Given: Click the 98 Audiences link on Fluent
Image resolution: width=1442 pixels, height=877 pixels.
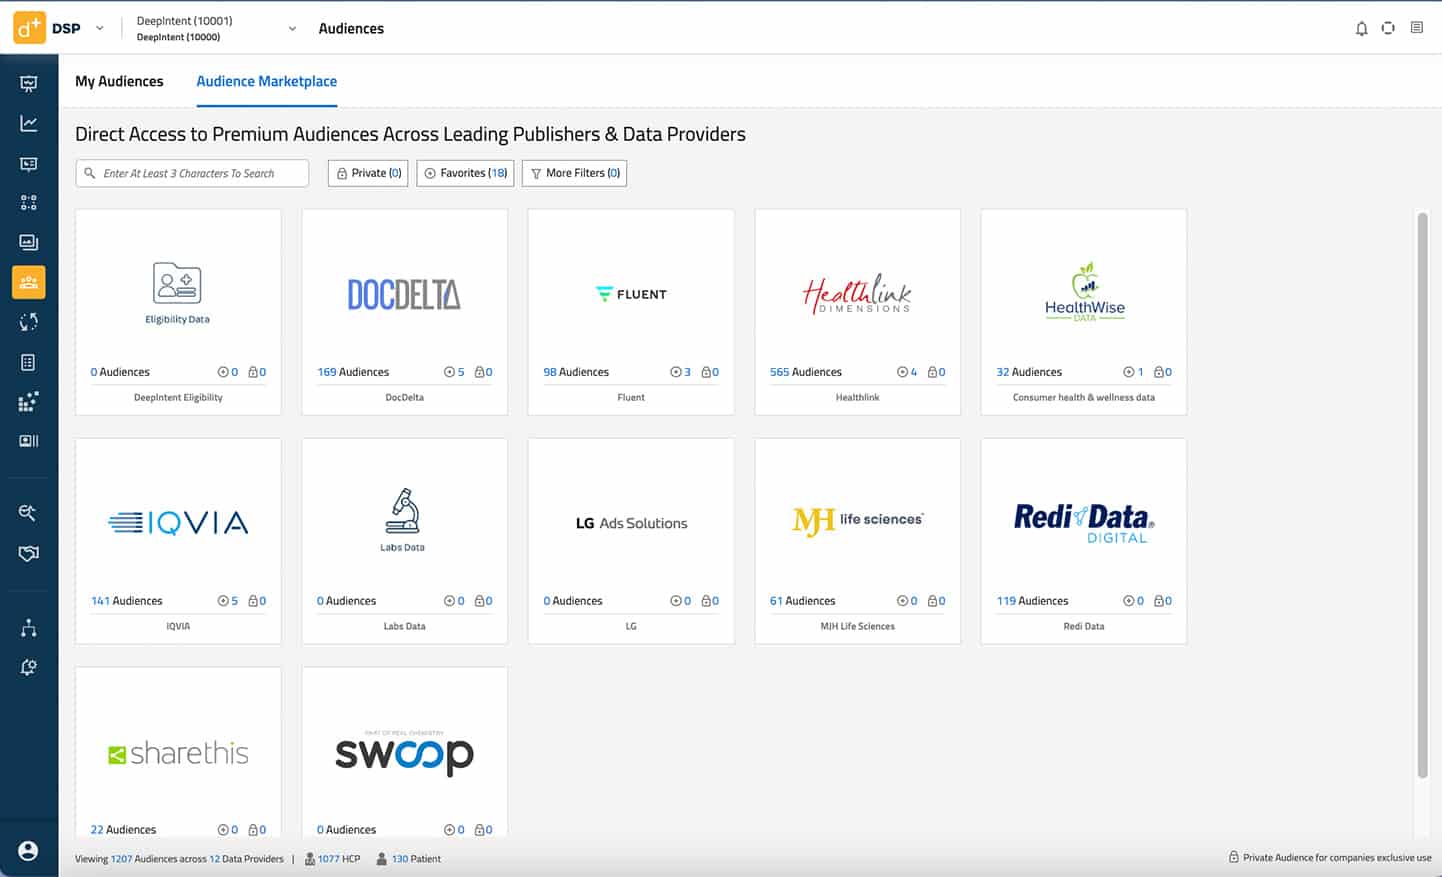Looking at the screenshot, I should 576,372.
